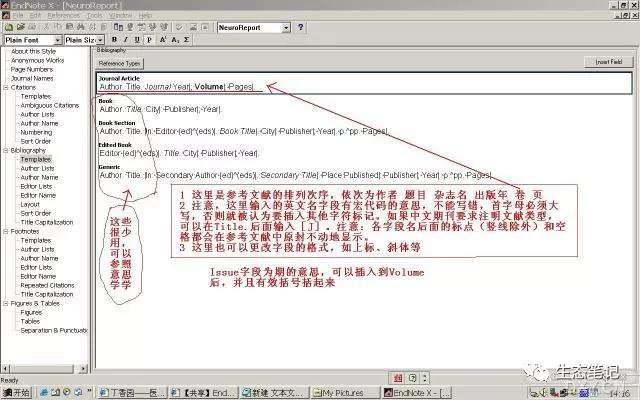
Task: Select Figures under Figures & Tables
Action: (31, 312)
